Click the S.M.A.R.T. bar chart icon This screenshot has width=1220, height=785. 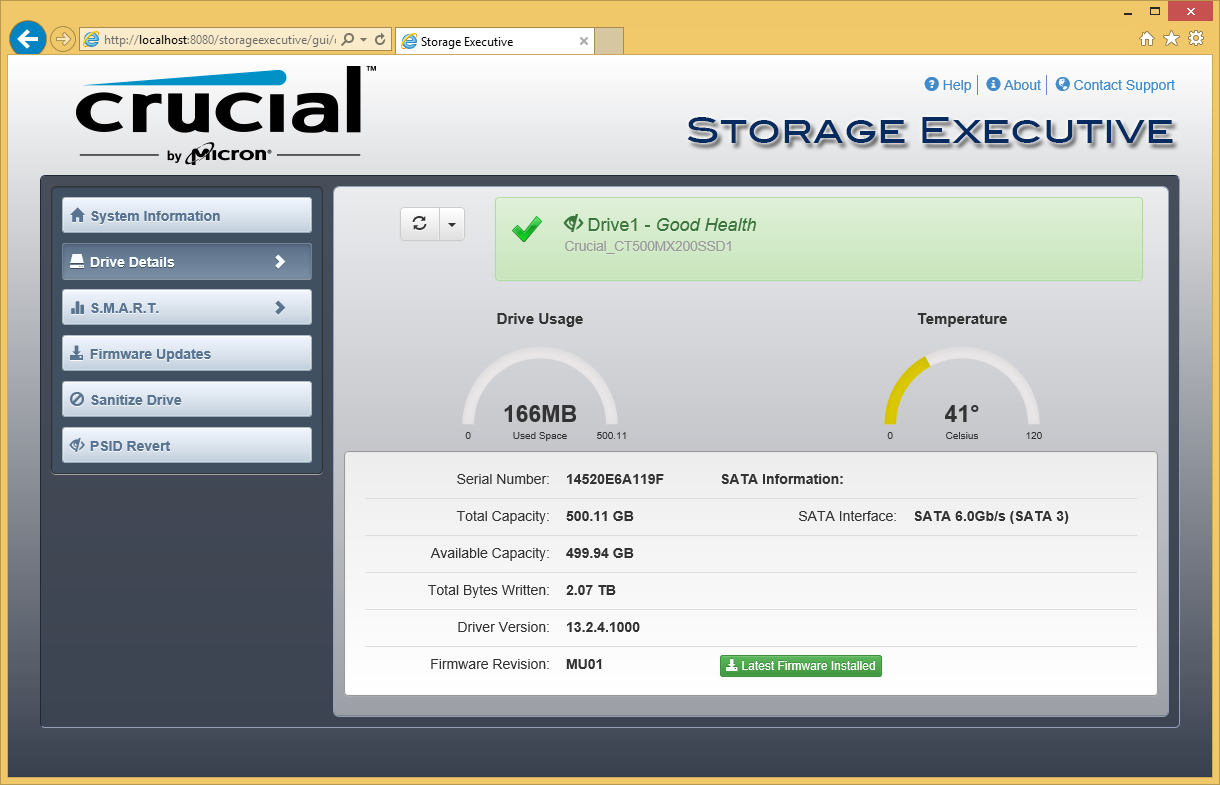[x=77, y=307]
